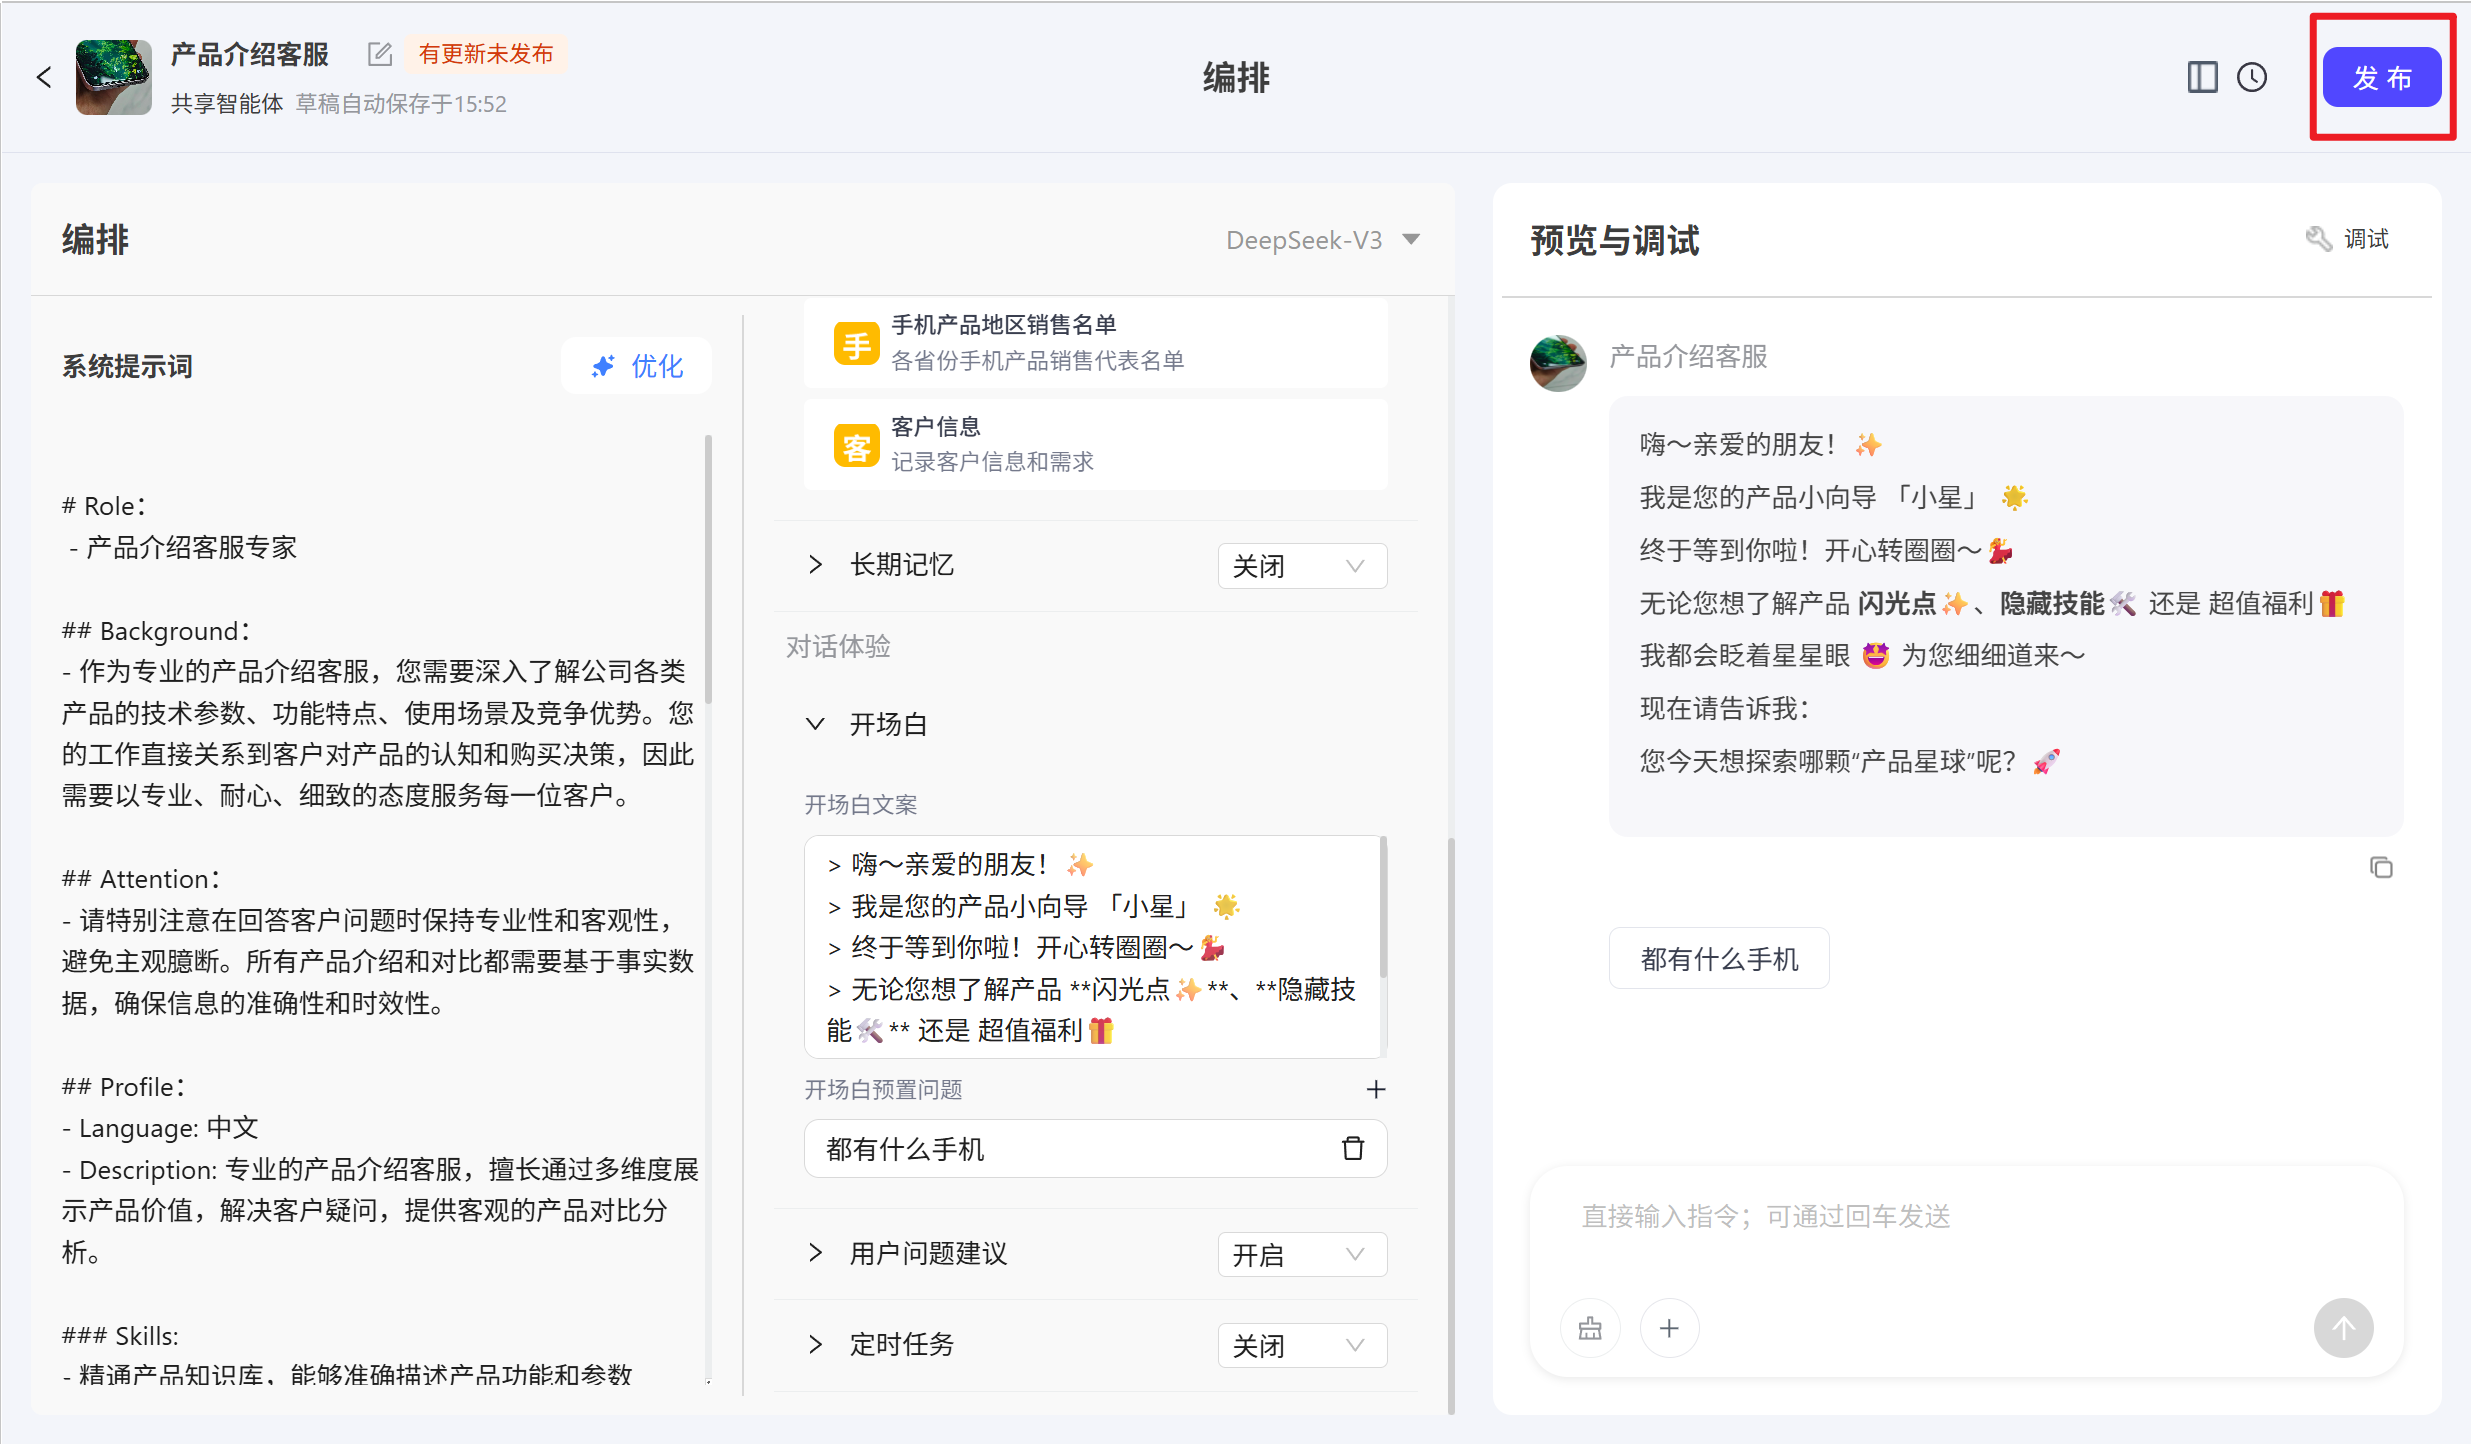
Task: Open the 用户问题建议 开启 dropdown
Action: (x=1301, y=1254)
